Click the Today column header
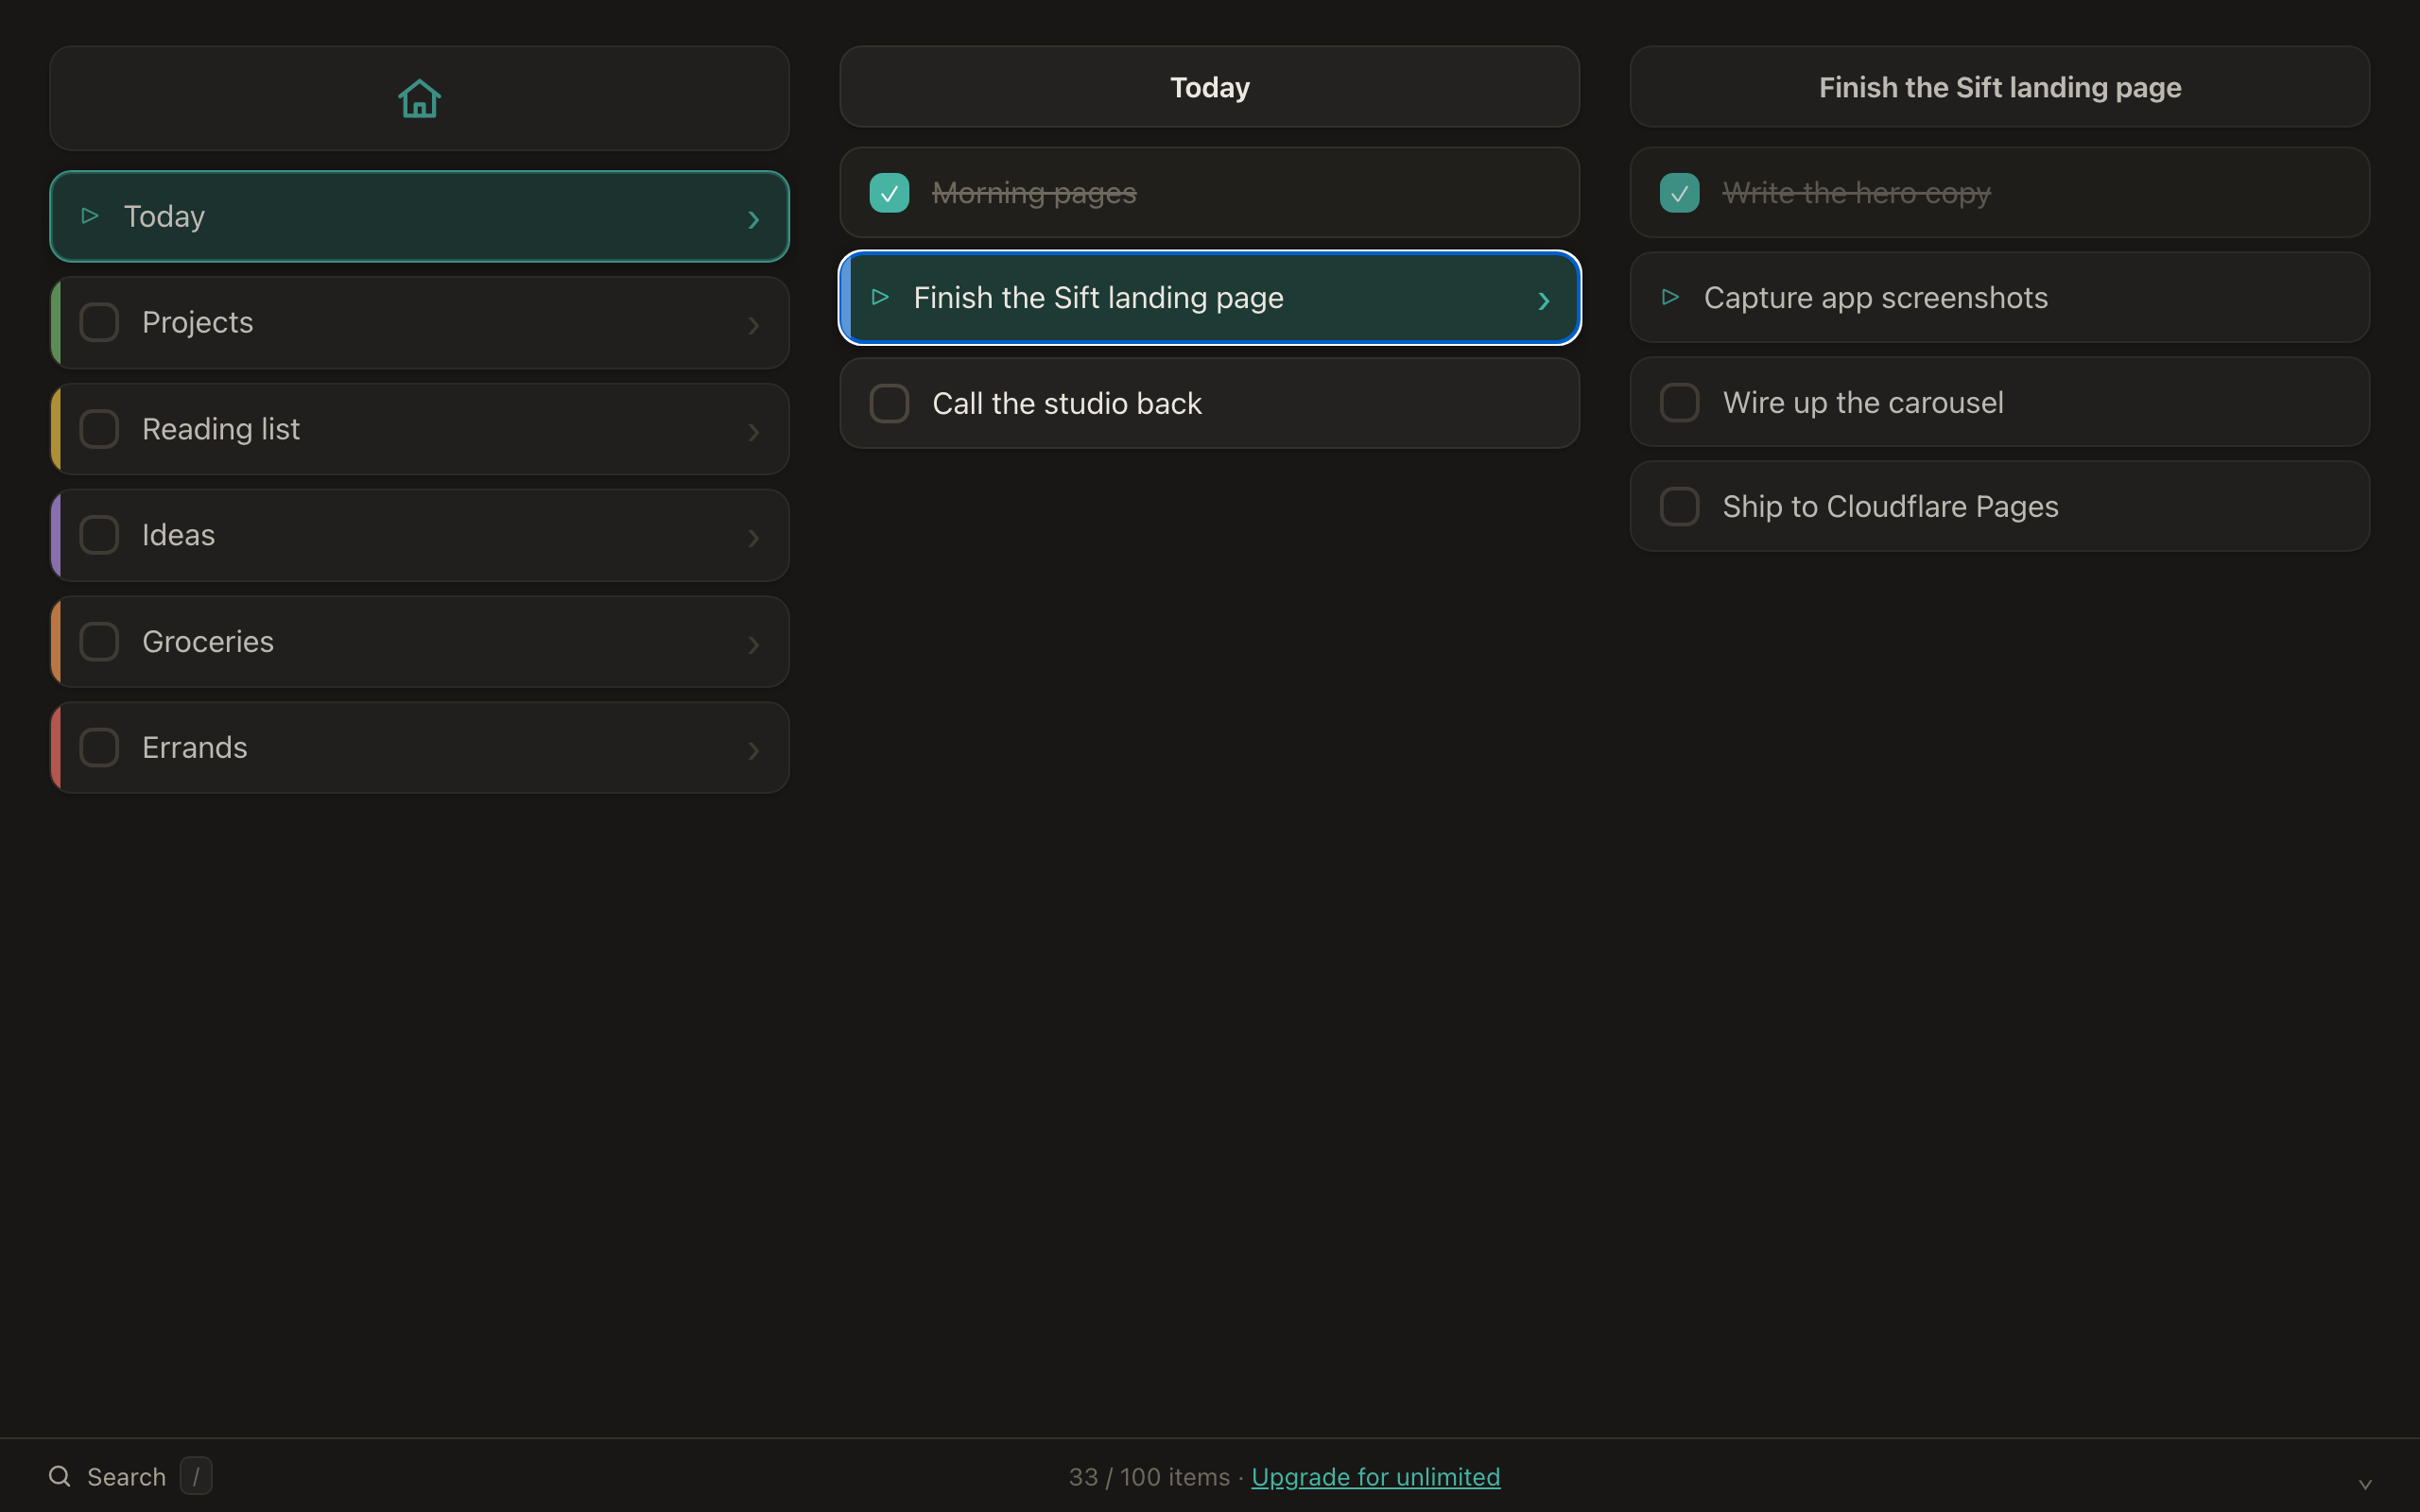This screenshot has height=1512, width=2420. 1210,87
